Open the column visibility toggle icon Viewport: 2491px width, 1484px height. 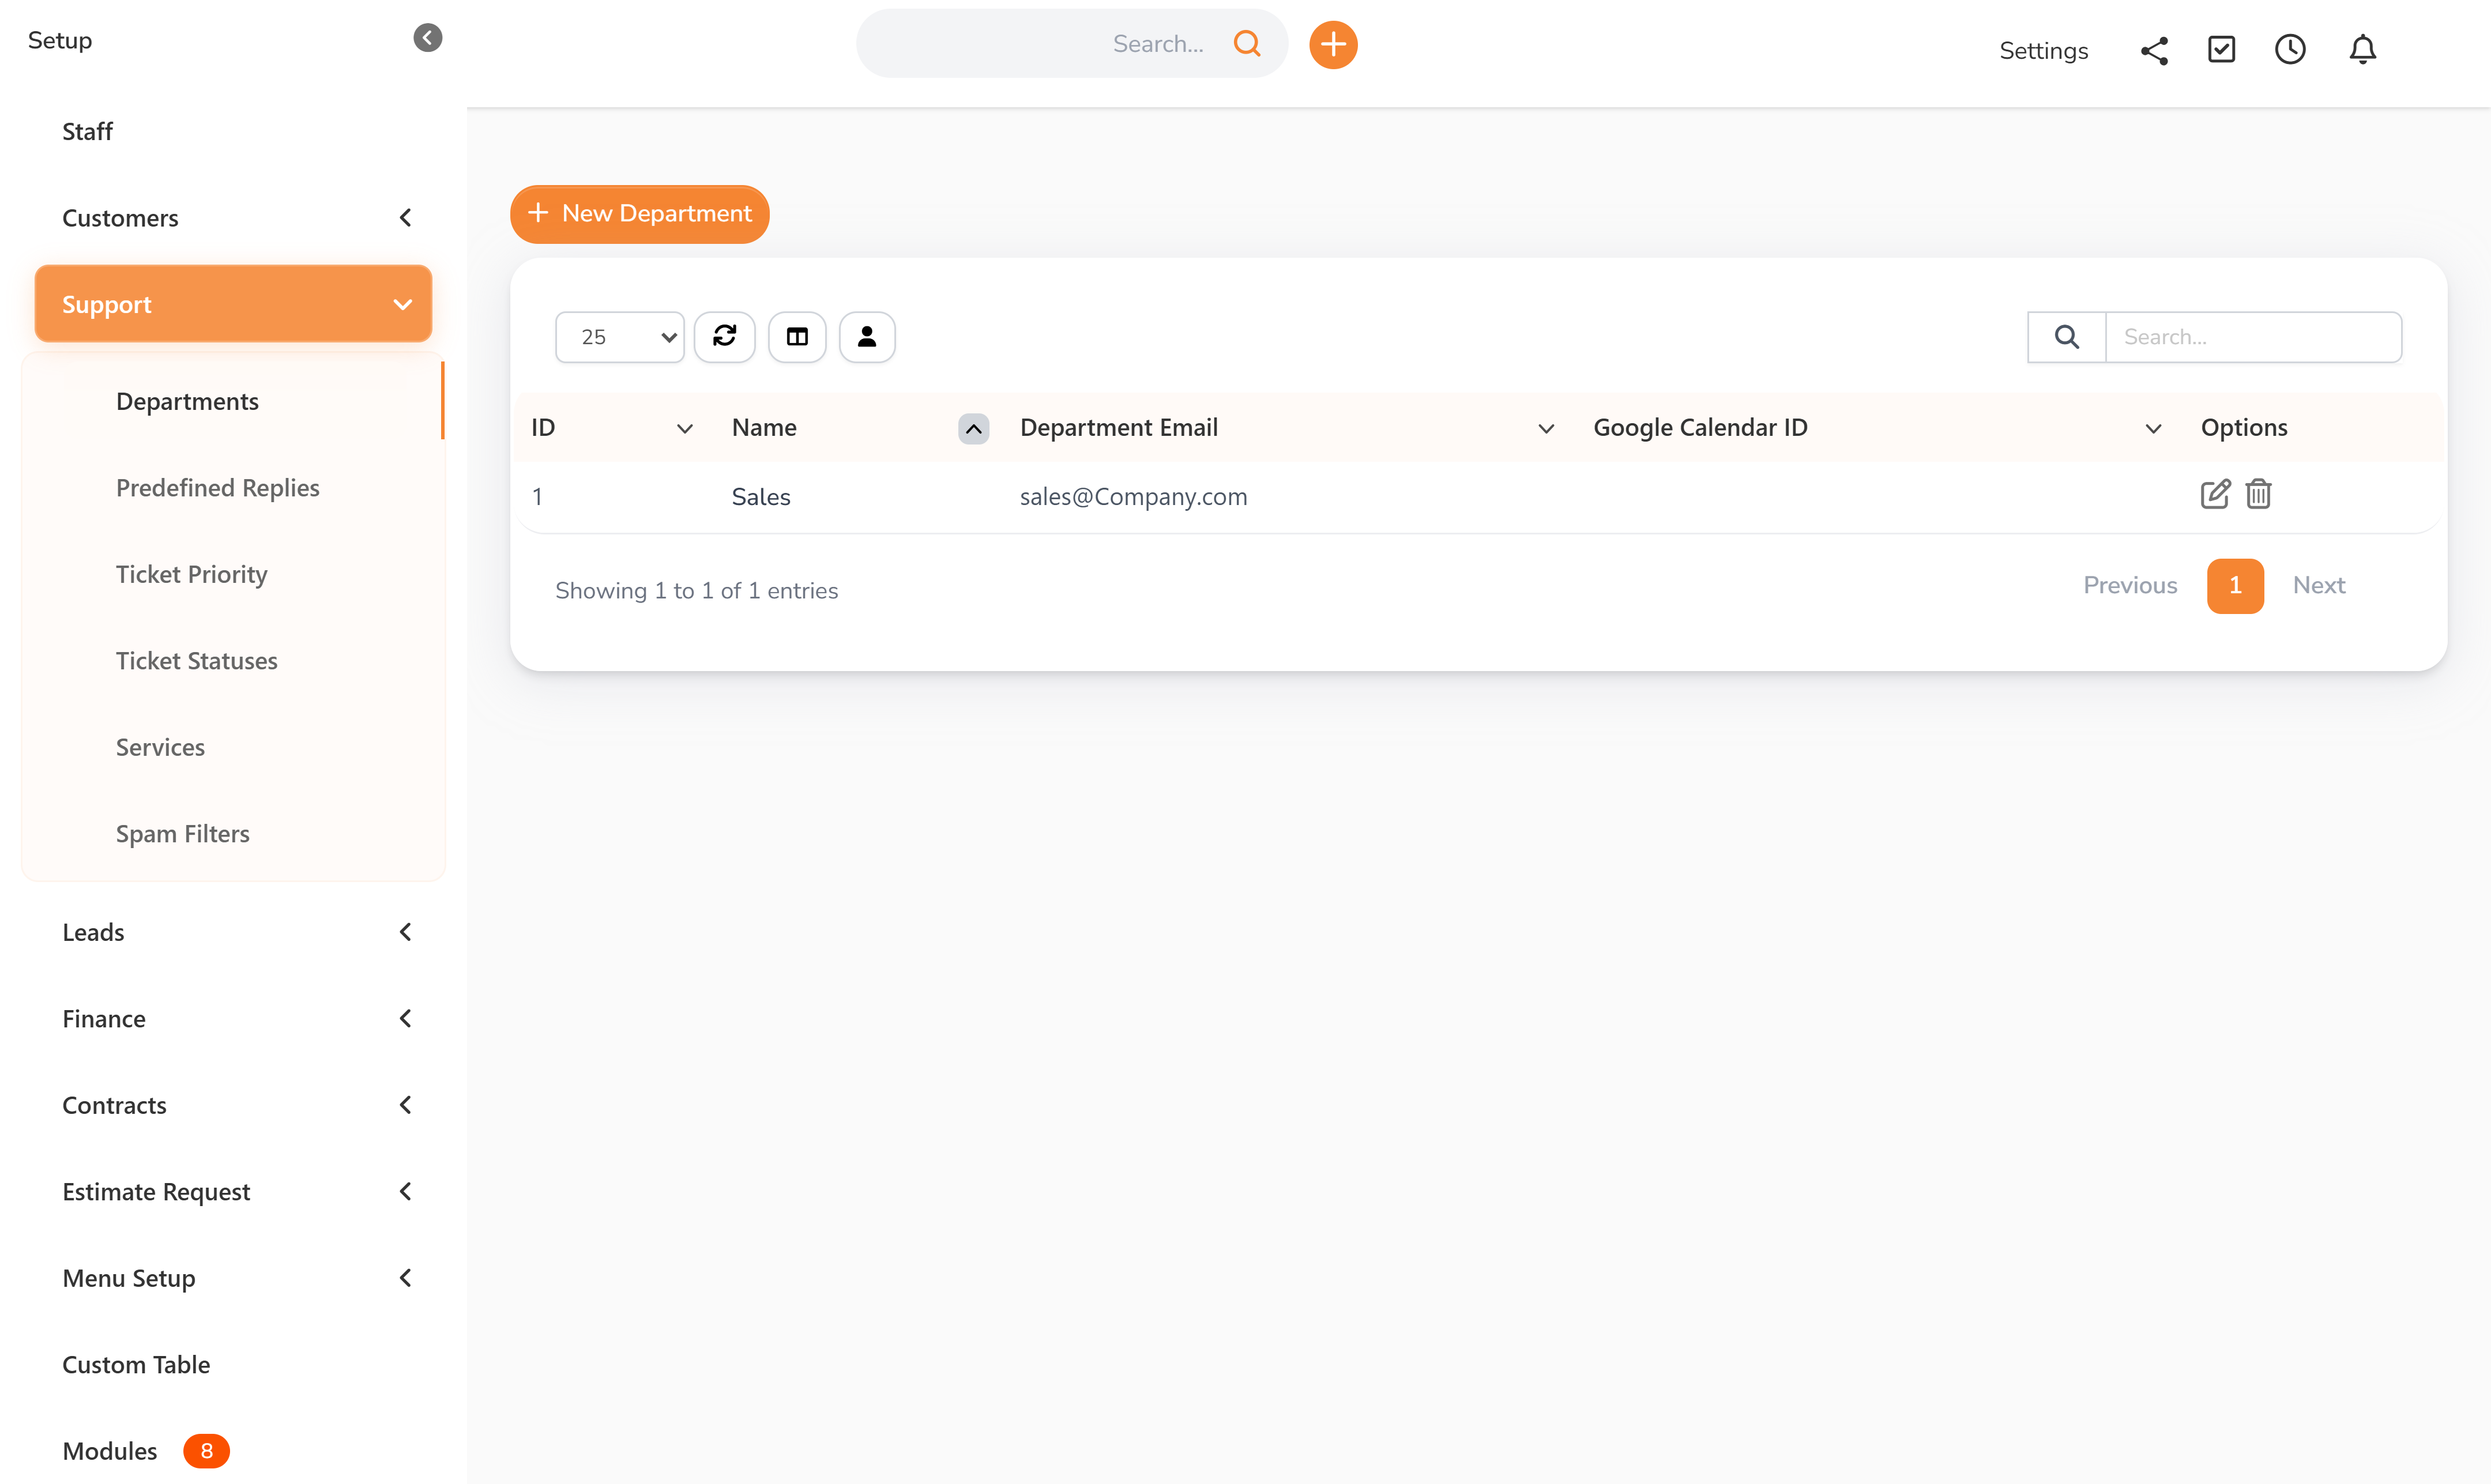click(796, 337)
